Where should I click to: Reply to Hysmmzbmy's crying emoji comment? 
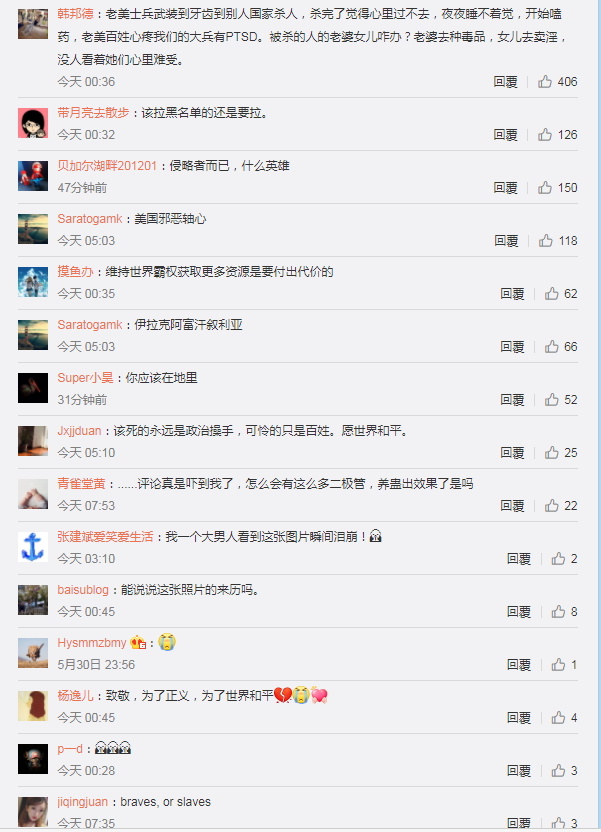click(x=519, y=665)
